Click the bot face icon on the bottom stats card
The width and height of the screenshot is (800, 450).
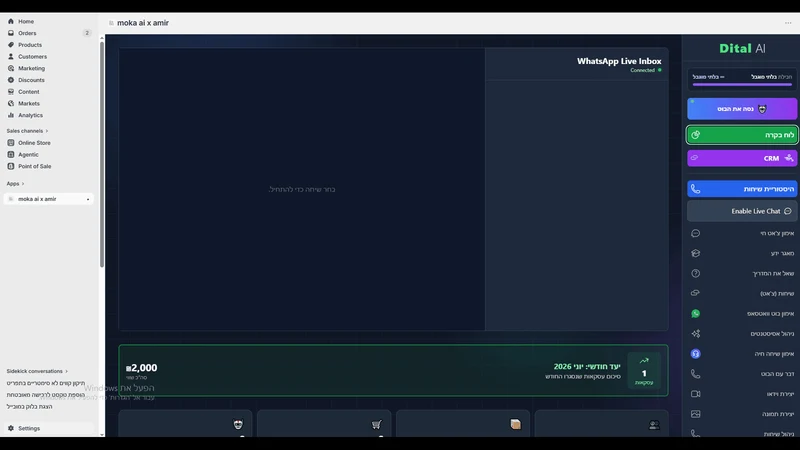(238, 424)
